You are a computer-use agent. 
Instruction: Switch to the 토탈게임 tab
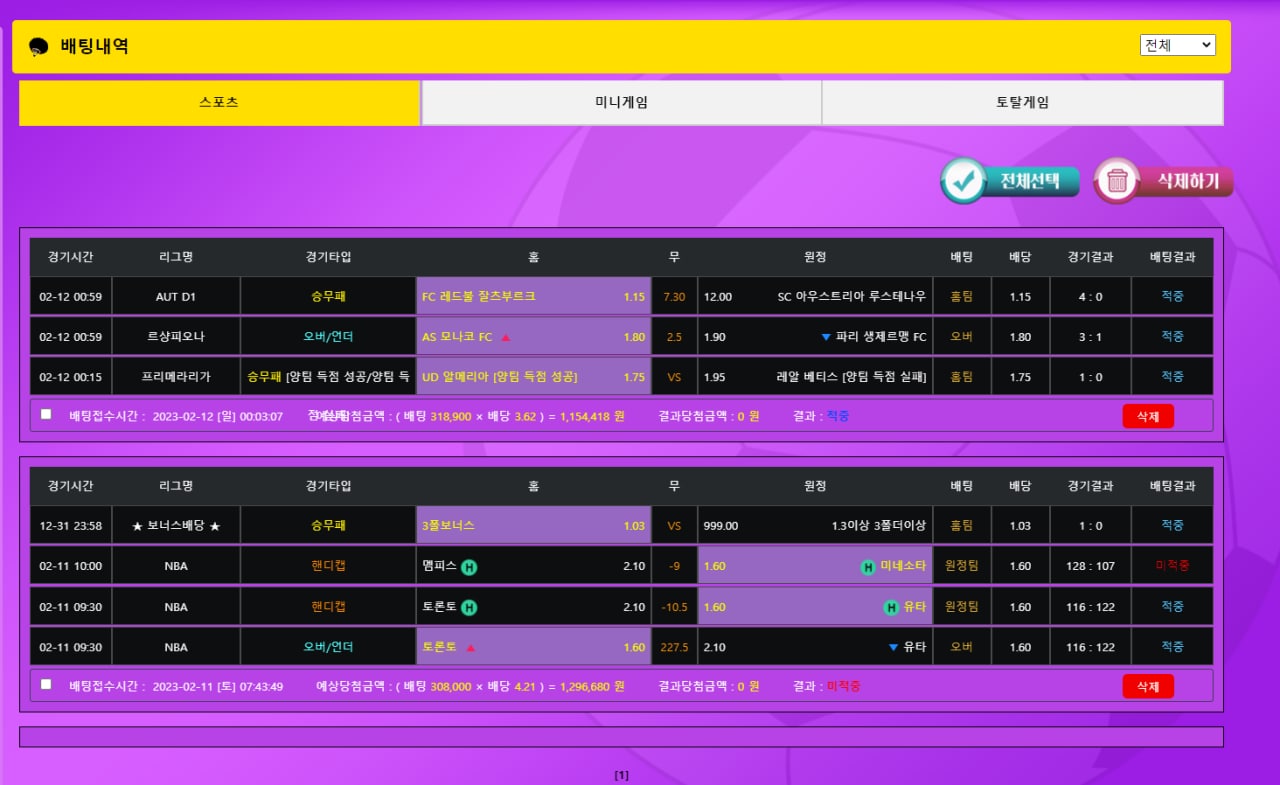[x=1022, y=103]
